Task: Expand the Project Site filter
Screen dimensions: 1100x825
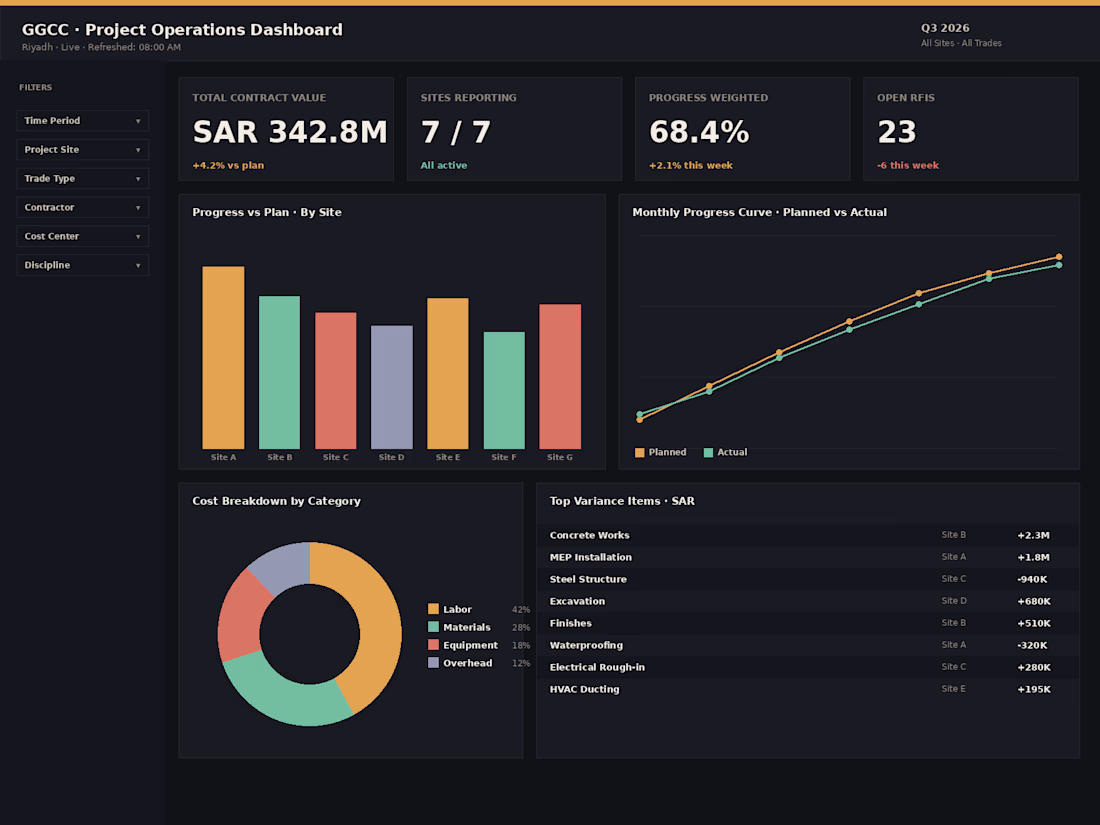Action: pos(82,149)
